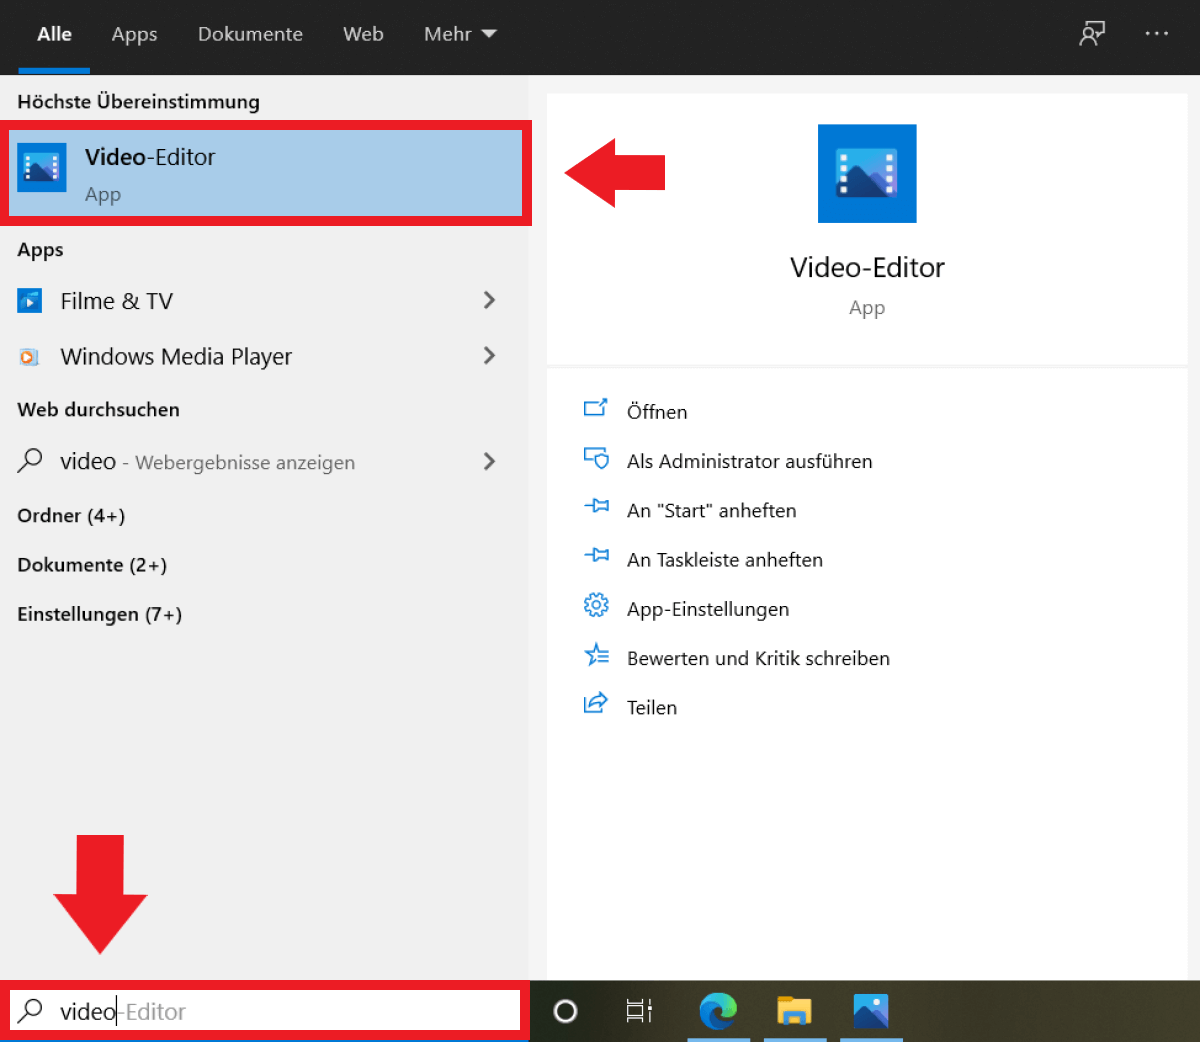The height and width of the screenshot is (1042, 1200).
Task: Open the Photos app on the taskbar
Action: coord(871,1011)
